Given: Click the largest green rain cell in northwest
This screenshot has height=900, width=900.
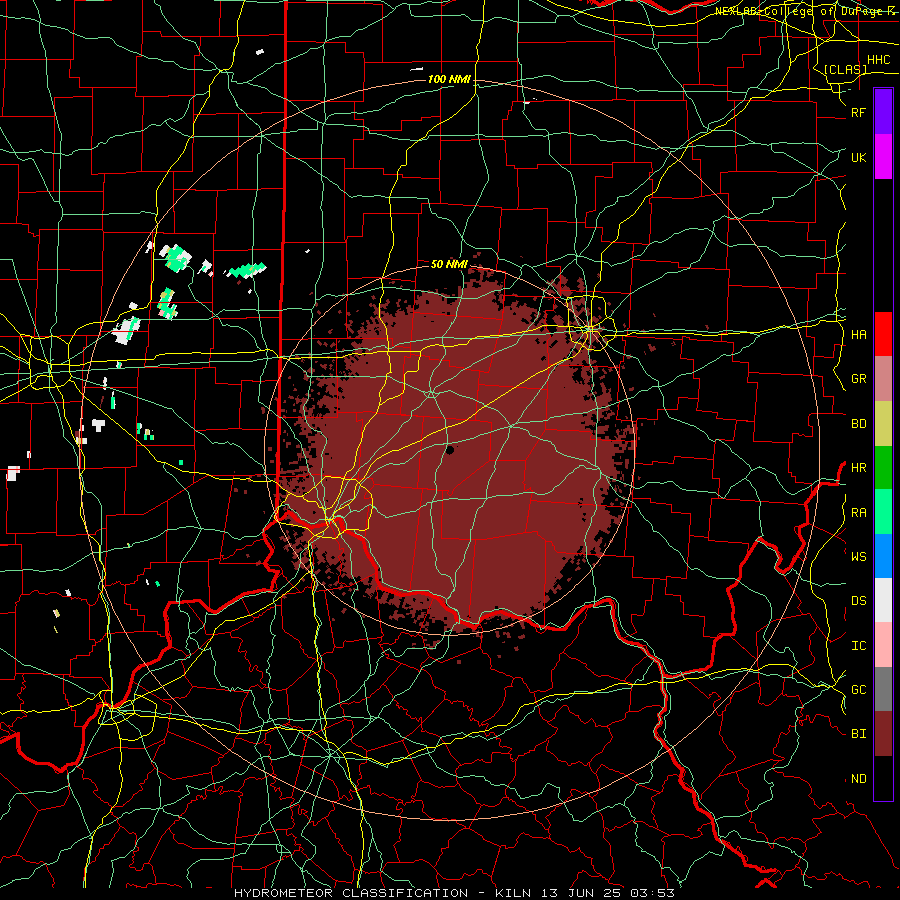Looking at the screenshot, I should [x=176, y=258].
